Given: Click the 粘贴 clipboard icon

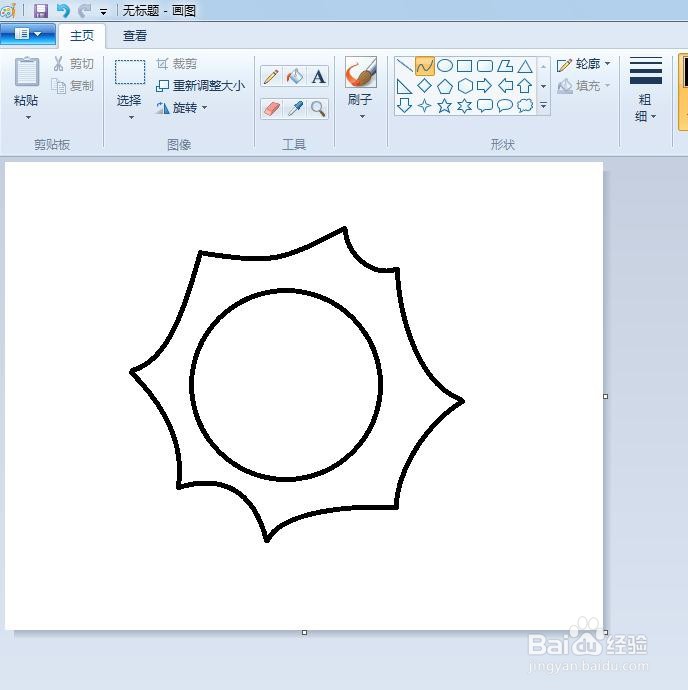Looking at the screenshot, I should pyautogui.click(x=26, y=72).
